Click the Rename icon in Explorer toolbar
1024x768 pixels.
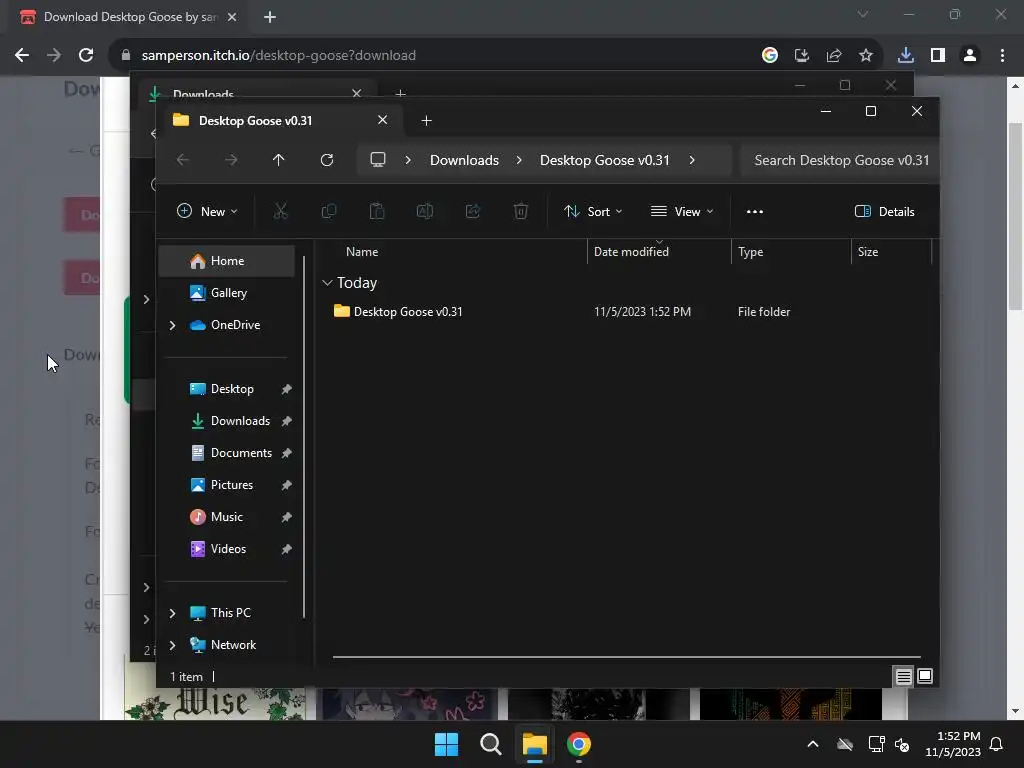tap(424, 212)
